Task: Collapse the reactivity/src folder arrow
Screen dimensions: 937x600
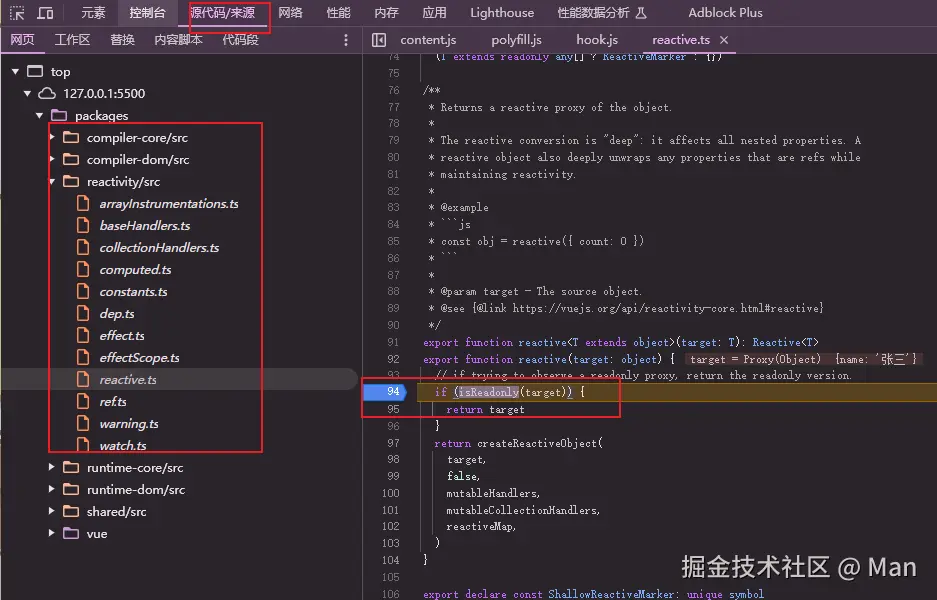Action: [52, 182]
